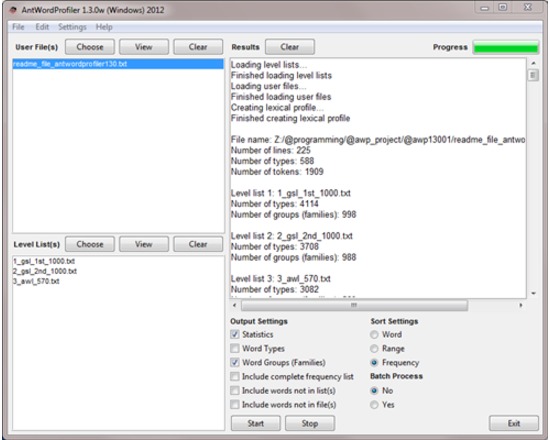Click the results scroll up arrow
This screenshot has width=550, height=440.
533,64
